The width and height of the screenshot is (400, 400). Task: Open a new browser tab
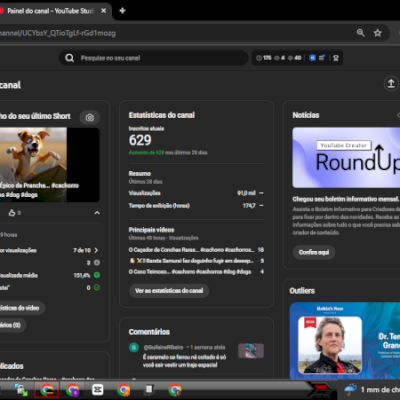coord(122,11)
